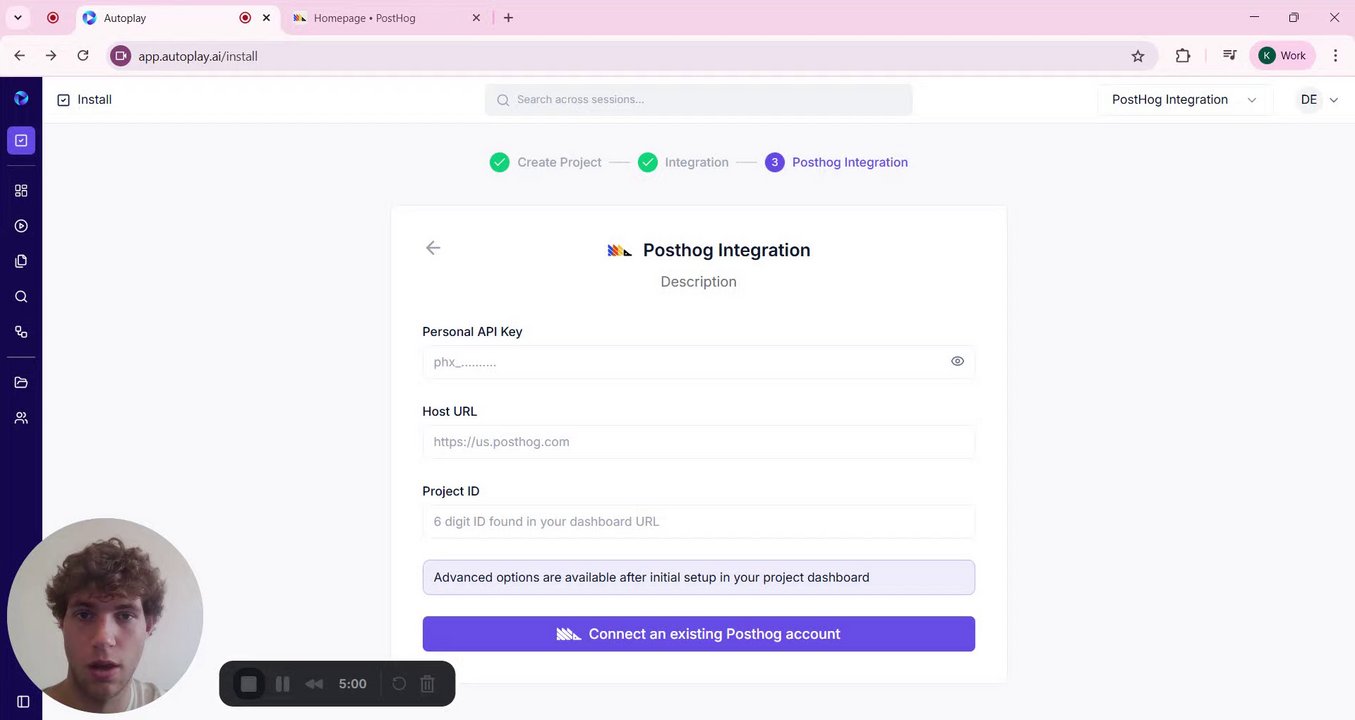Open the dashboard grid sidebar icon
Viewport: 1355px width, 720px height.
click(x=21, y=191)
